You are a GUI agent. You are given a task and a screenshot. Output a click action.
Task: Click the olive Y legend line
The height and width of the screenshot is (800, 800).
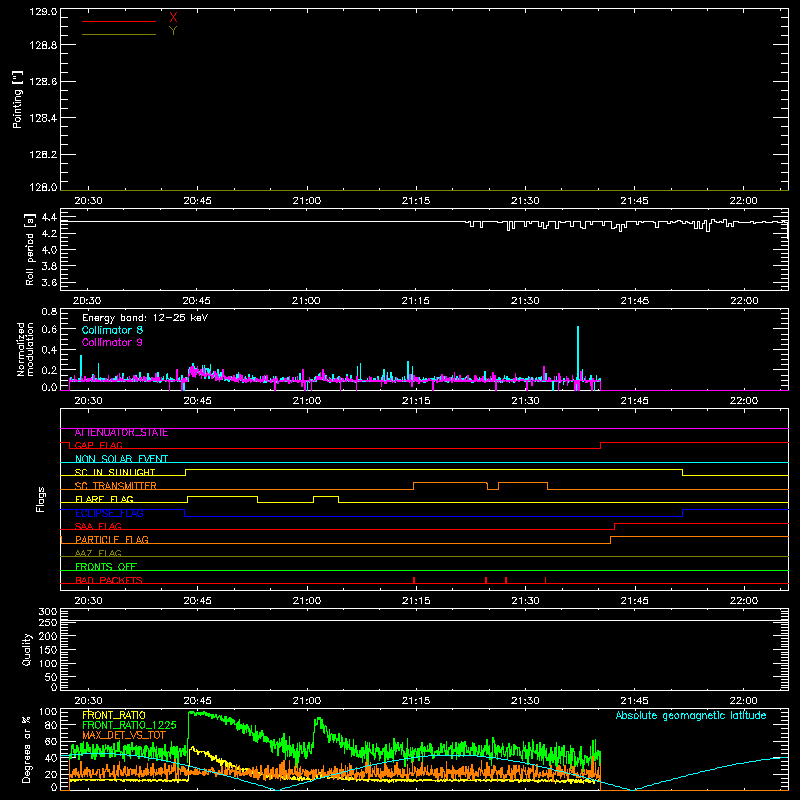click(119, 35)
